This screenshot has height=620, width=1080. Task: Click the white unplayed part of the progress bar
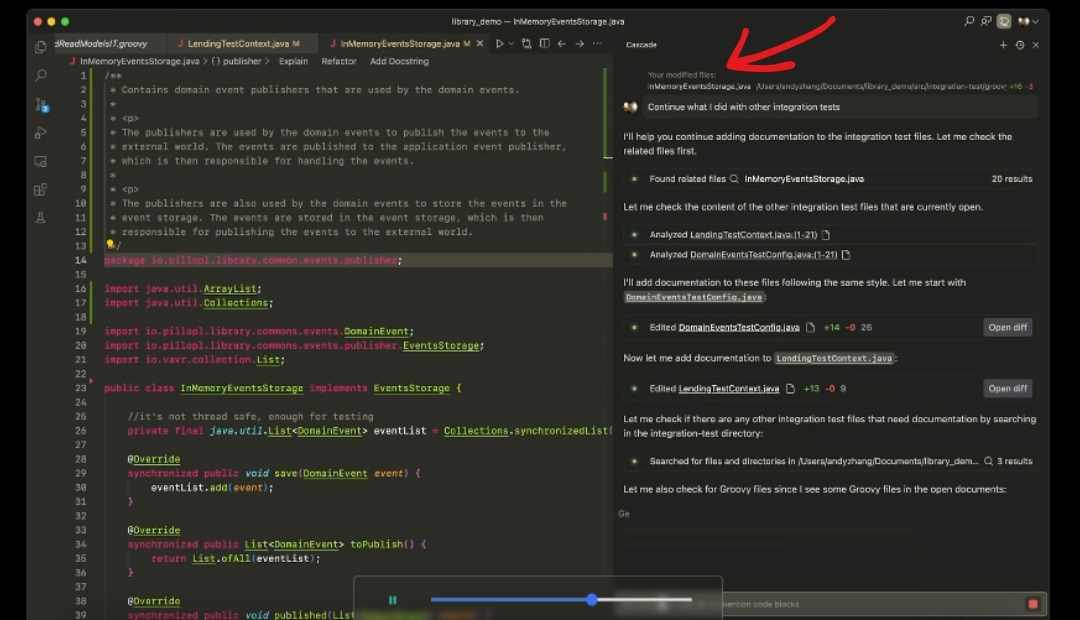point(644,599)
